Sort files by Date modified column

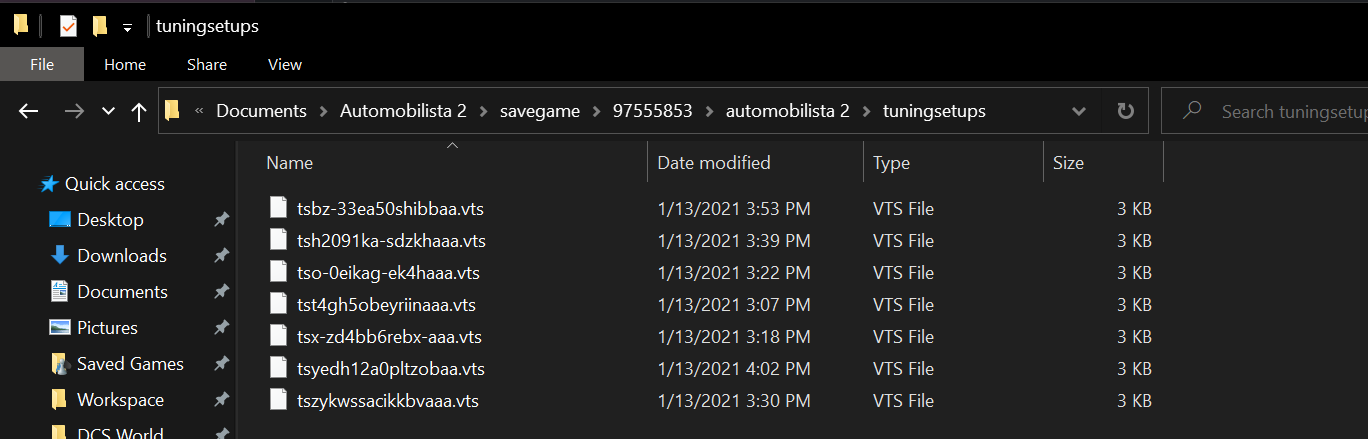[x=713, y=162]
